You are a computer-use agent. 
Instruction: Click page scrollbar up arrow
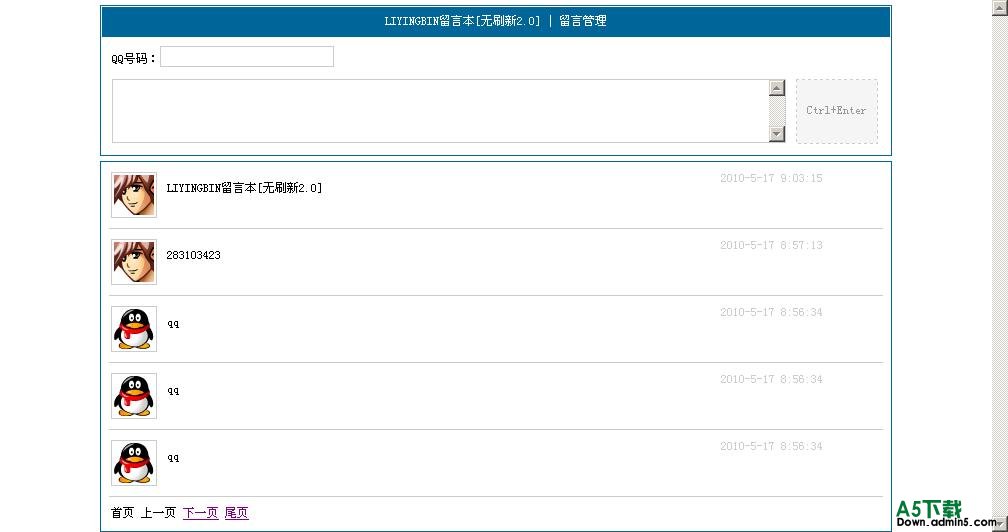(x=1000, y=6)
